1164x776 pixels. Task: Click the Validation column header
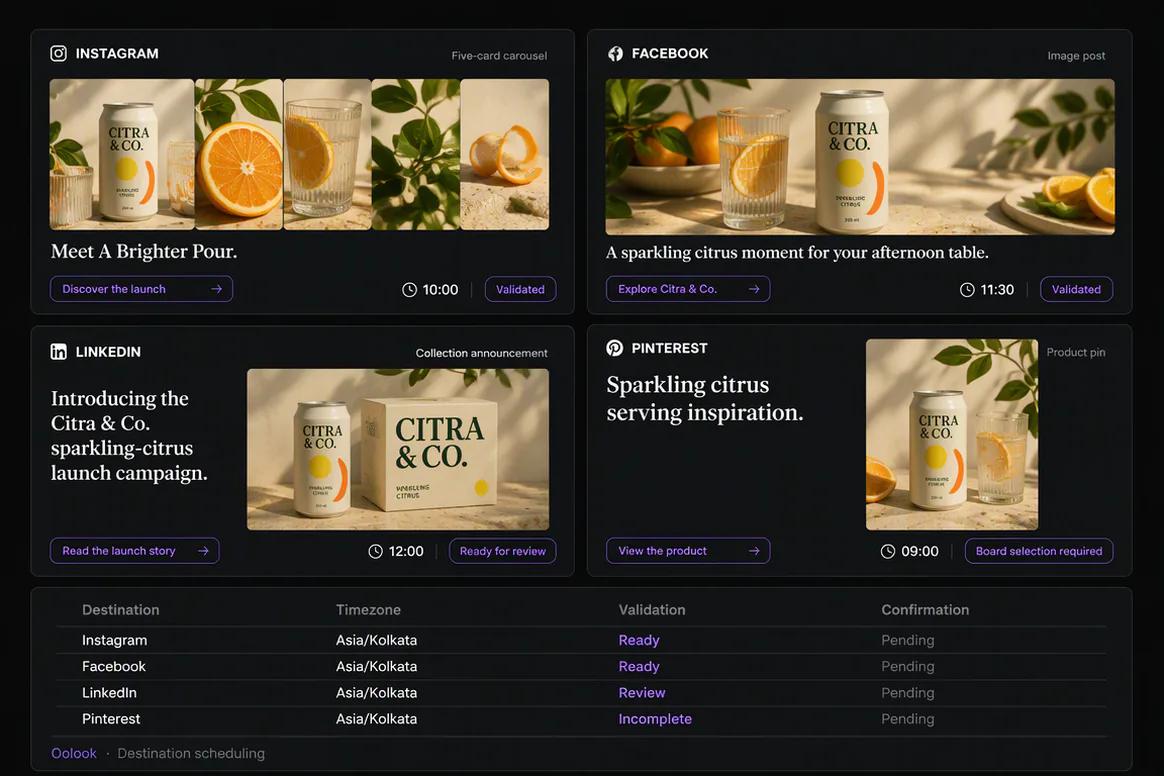pyautogui.click(x=652, y=610)
